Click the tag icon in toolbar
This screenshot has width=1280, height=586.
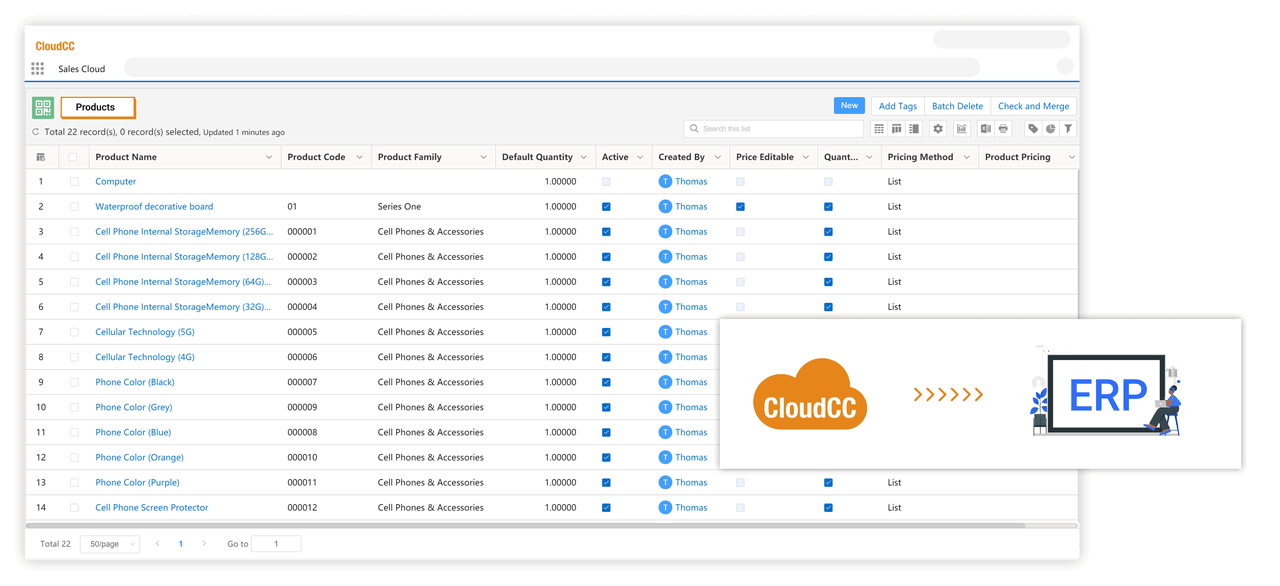1033,129
